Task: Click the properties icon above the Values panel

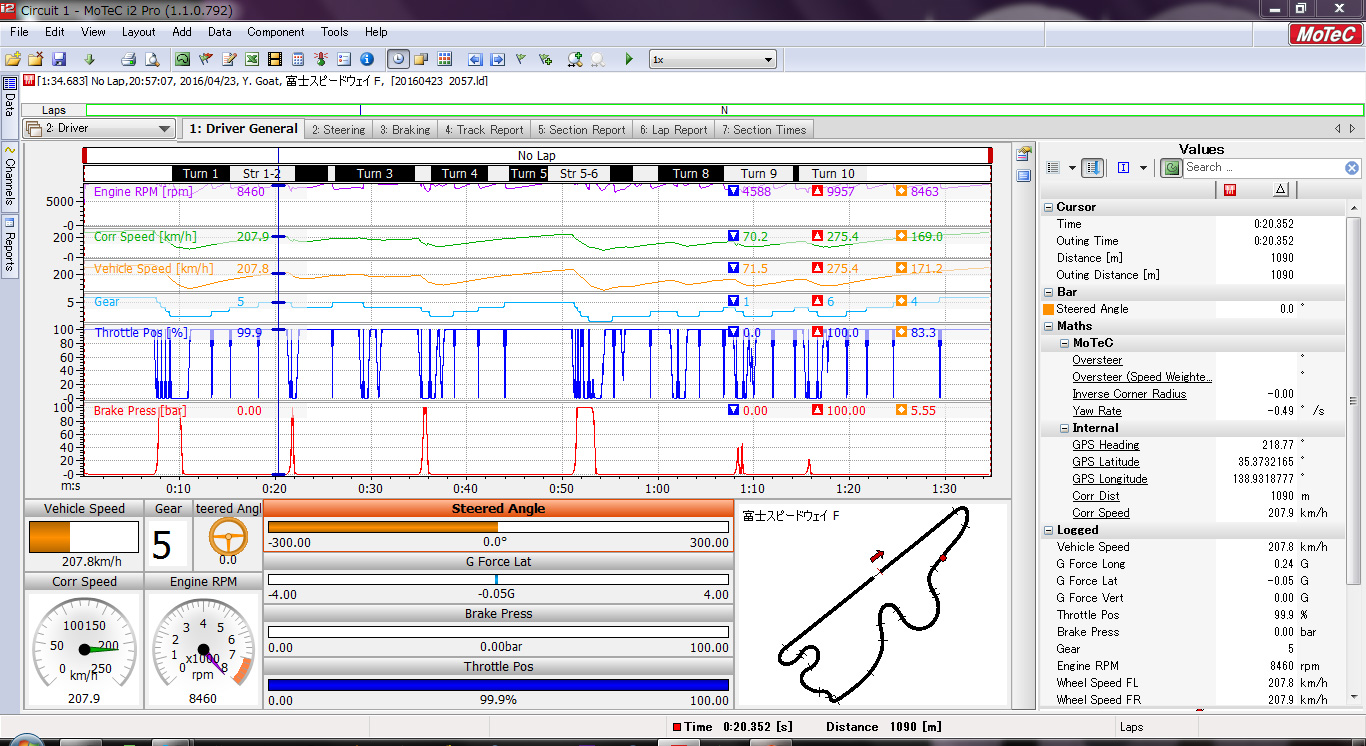Action: click(x=1023, y=154)
